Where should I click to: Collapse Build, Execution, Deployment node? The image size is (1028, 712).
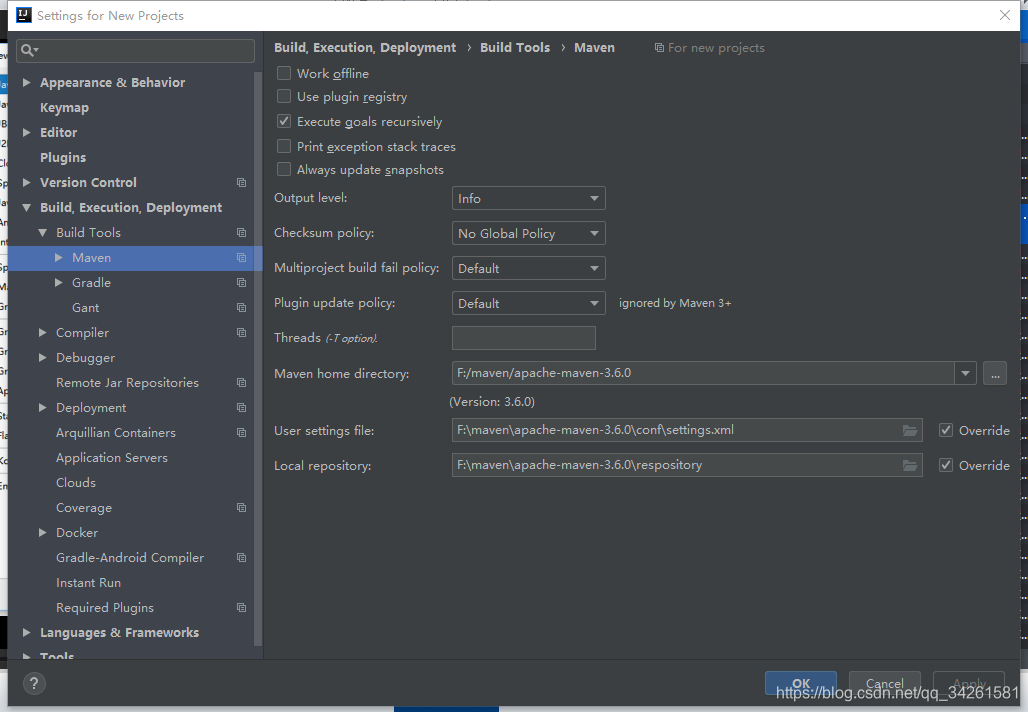coord(27,208)
